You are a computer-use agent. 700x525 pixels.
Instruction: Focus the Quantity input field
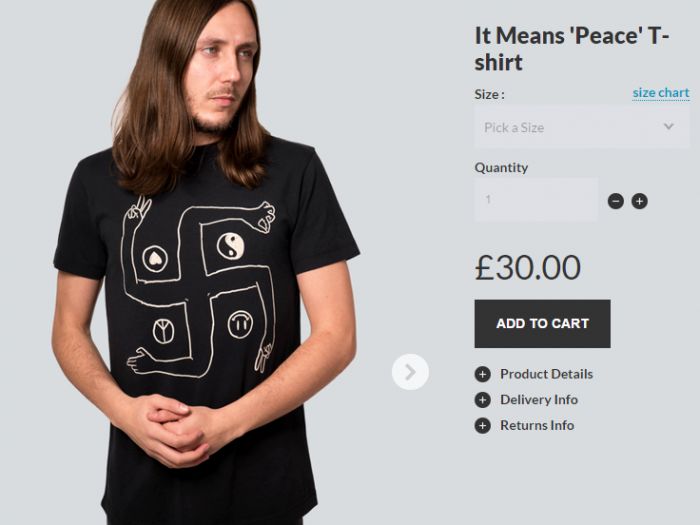pos(536,200)
